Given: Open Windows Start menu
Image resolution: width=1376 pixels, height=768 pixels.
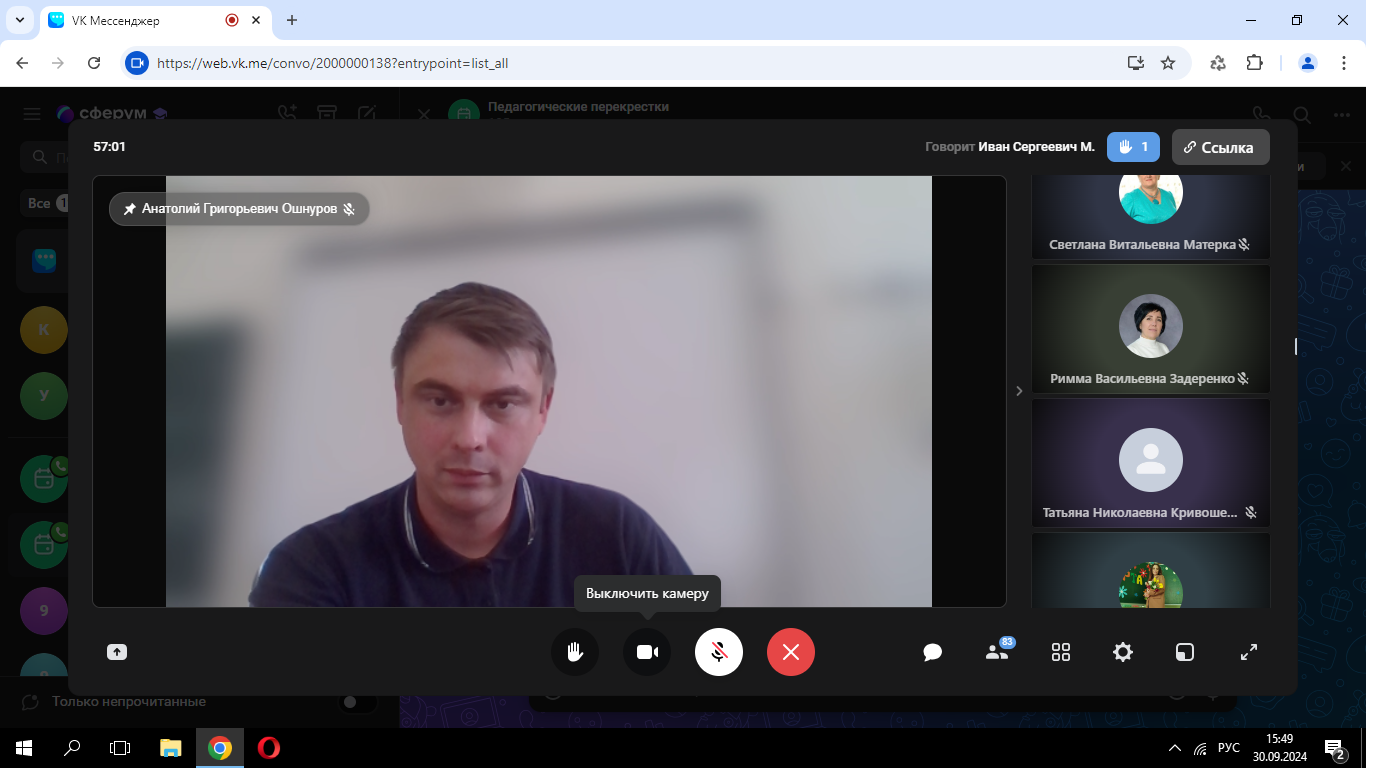Looking at the screenshot, I should click(x=24, y=747).
